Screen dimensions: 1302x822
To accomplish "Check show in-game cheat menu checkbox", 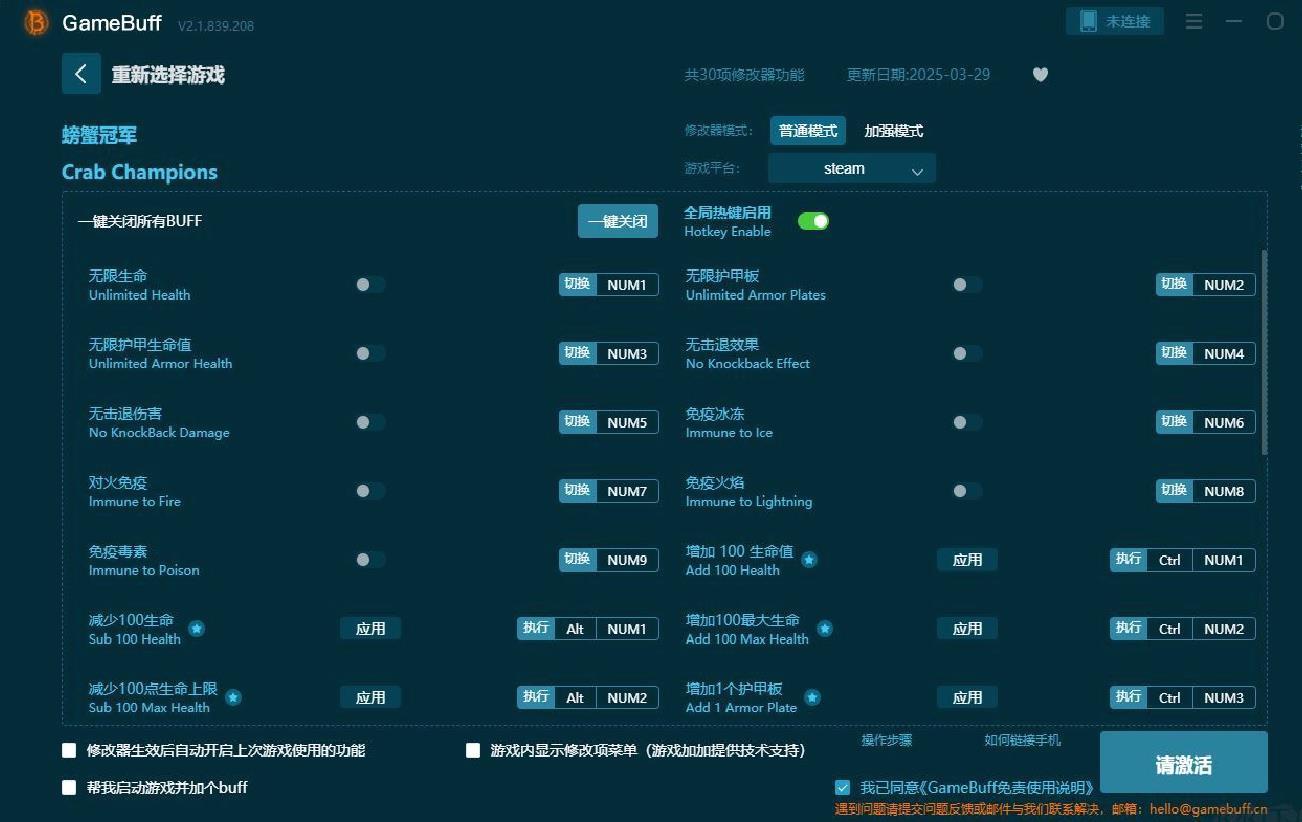I will (473, 750).
